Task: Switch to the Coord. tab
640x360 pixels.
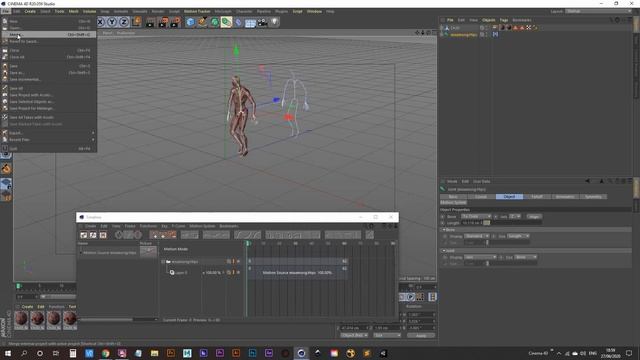Action: pyautogui.click(x=481, y=197)
